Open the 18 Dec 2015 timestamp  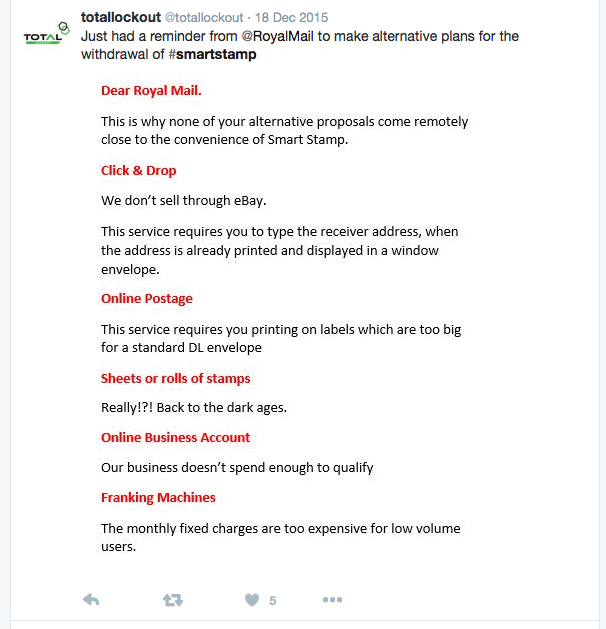[292, 18]
